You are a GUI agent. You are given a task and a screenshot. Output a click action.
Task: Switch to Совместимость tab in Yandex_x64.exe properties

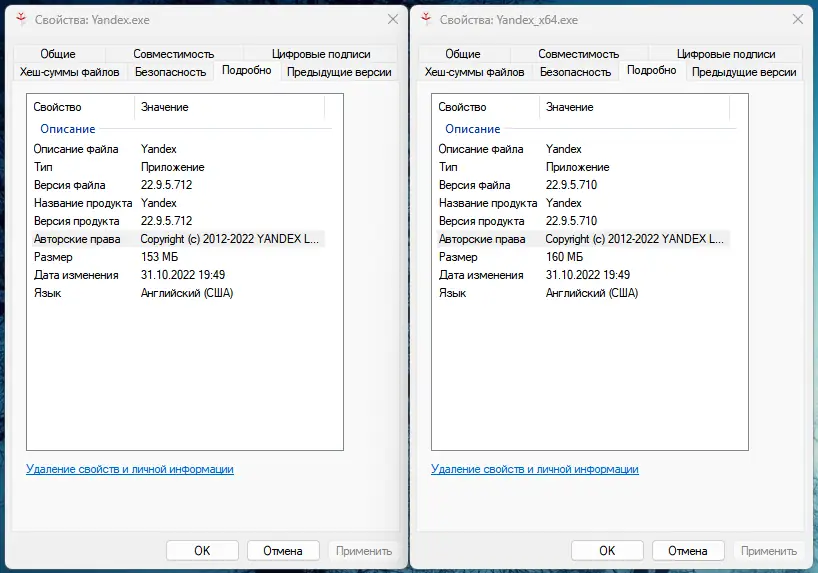click(578, 54)
